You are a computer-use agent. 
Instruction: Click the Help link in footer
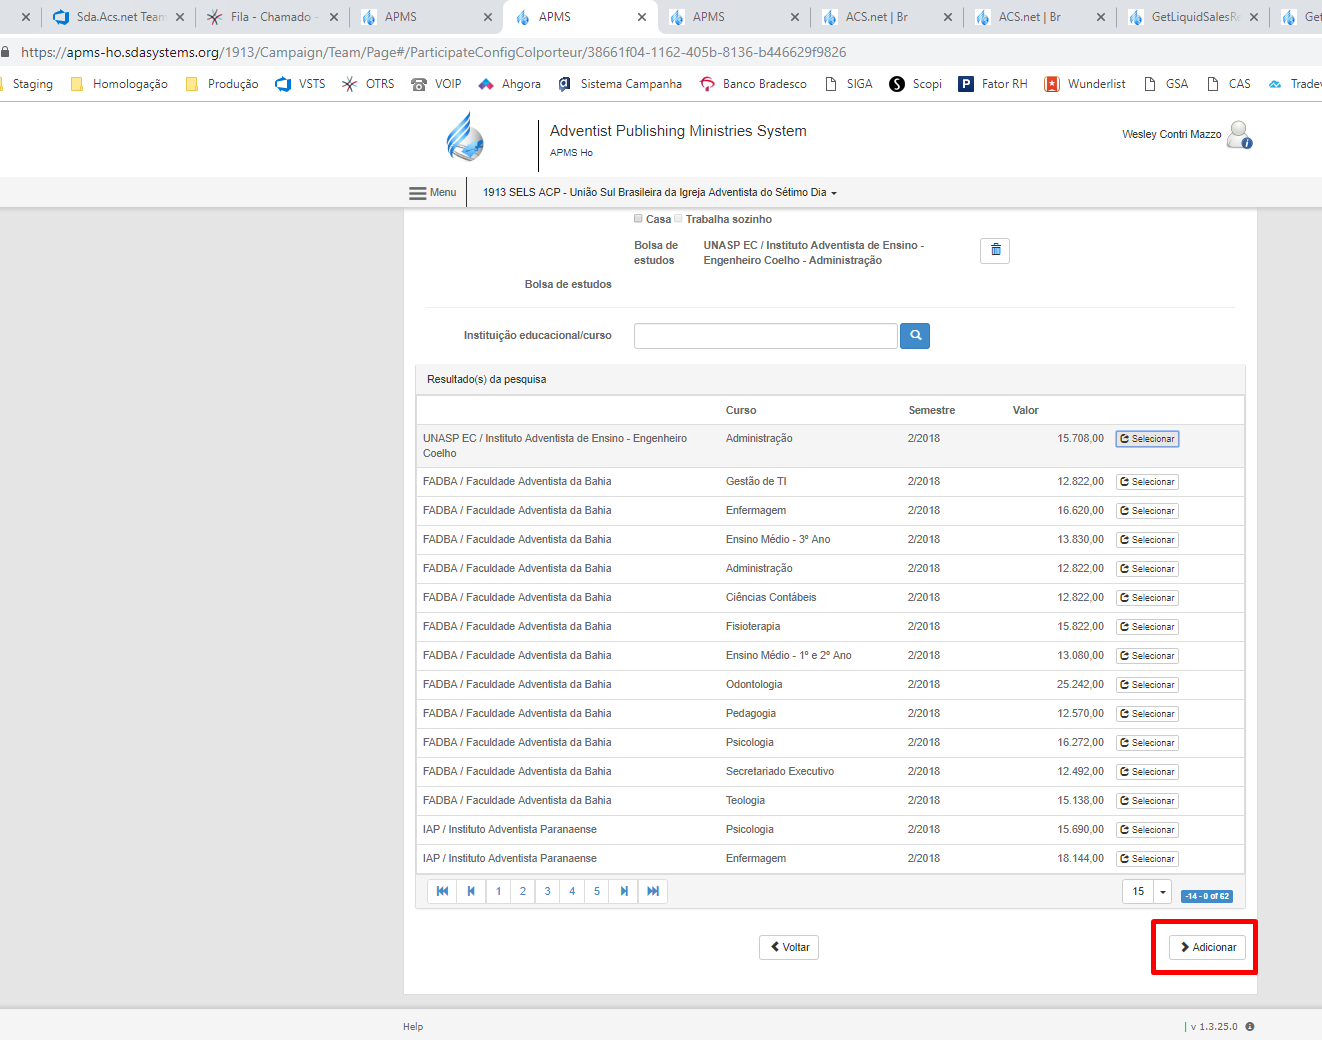point(413,1027)
